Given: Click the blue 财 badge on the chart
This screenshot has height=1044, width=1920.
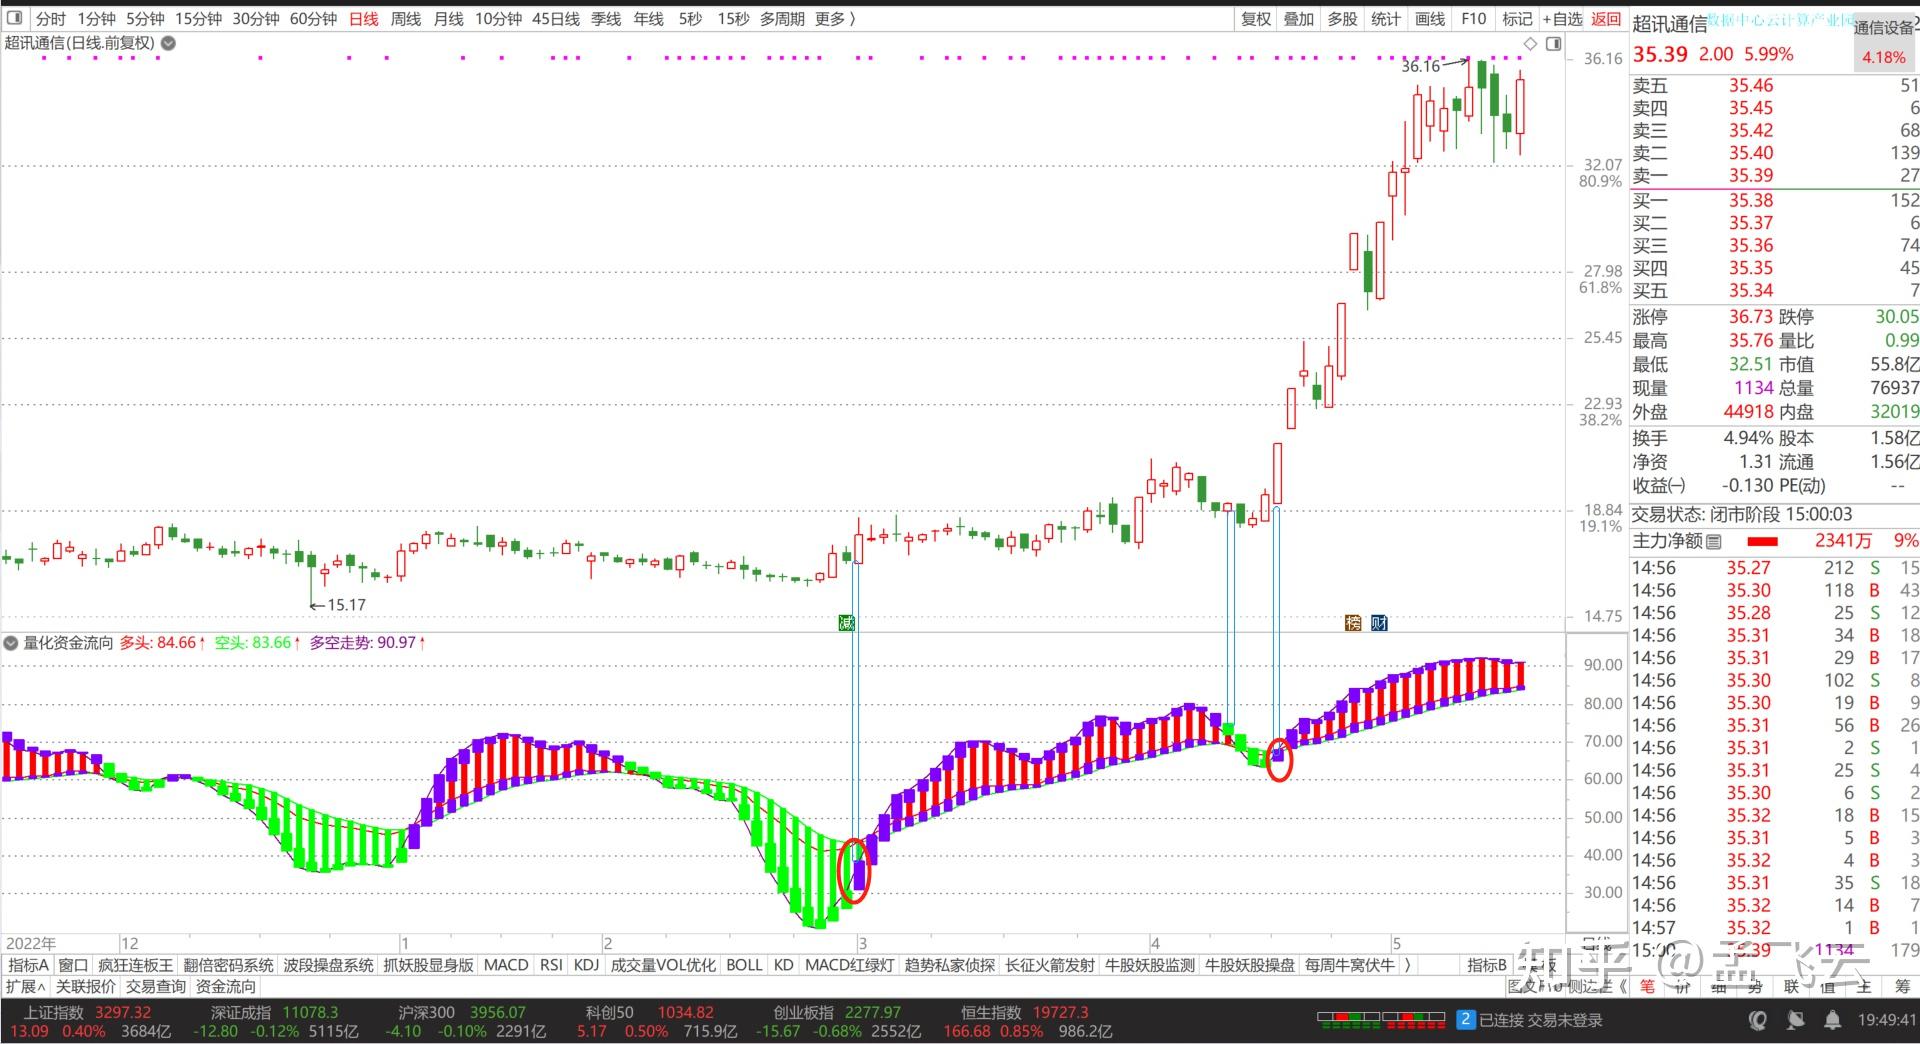Looking at the screenshot, I should [1379, 623].
